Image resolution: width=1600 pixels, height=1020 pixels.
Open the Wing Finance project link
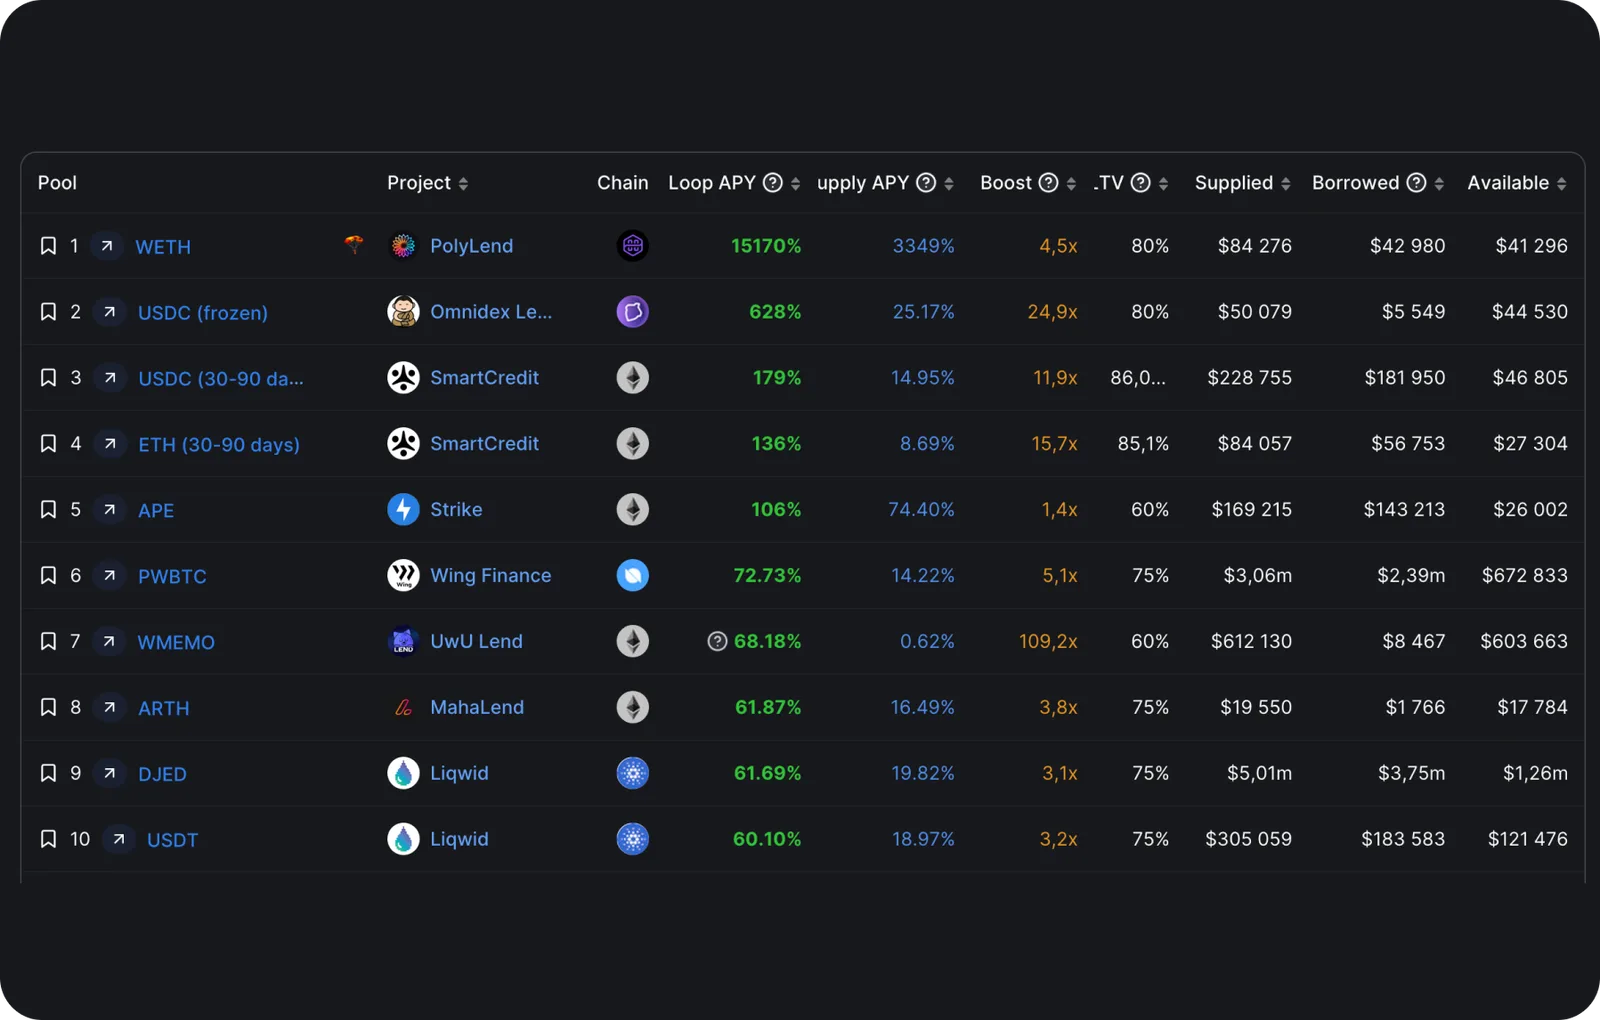tap(490, 575)
